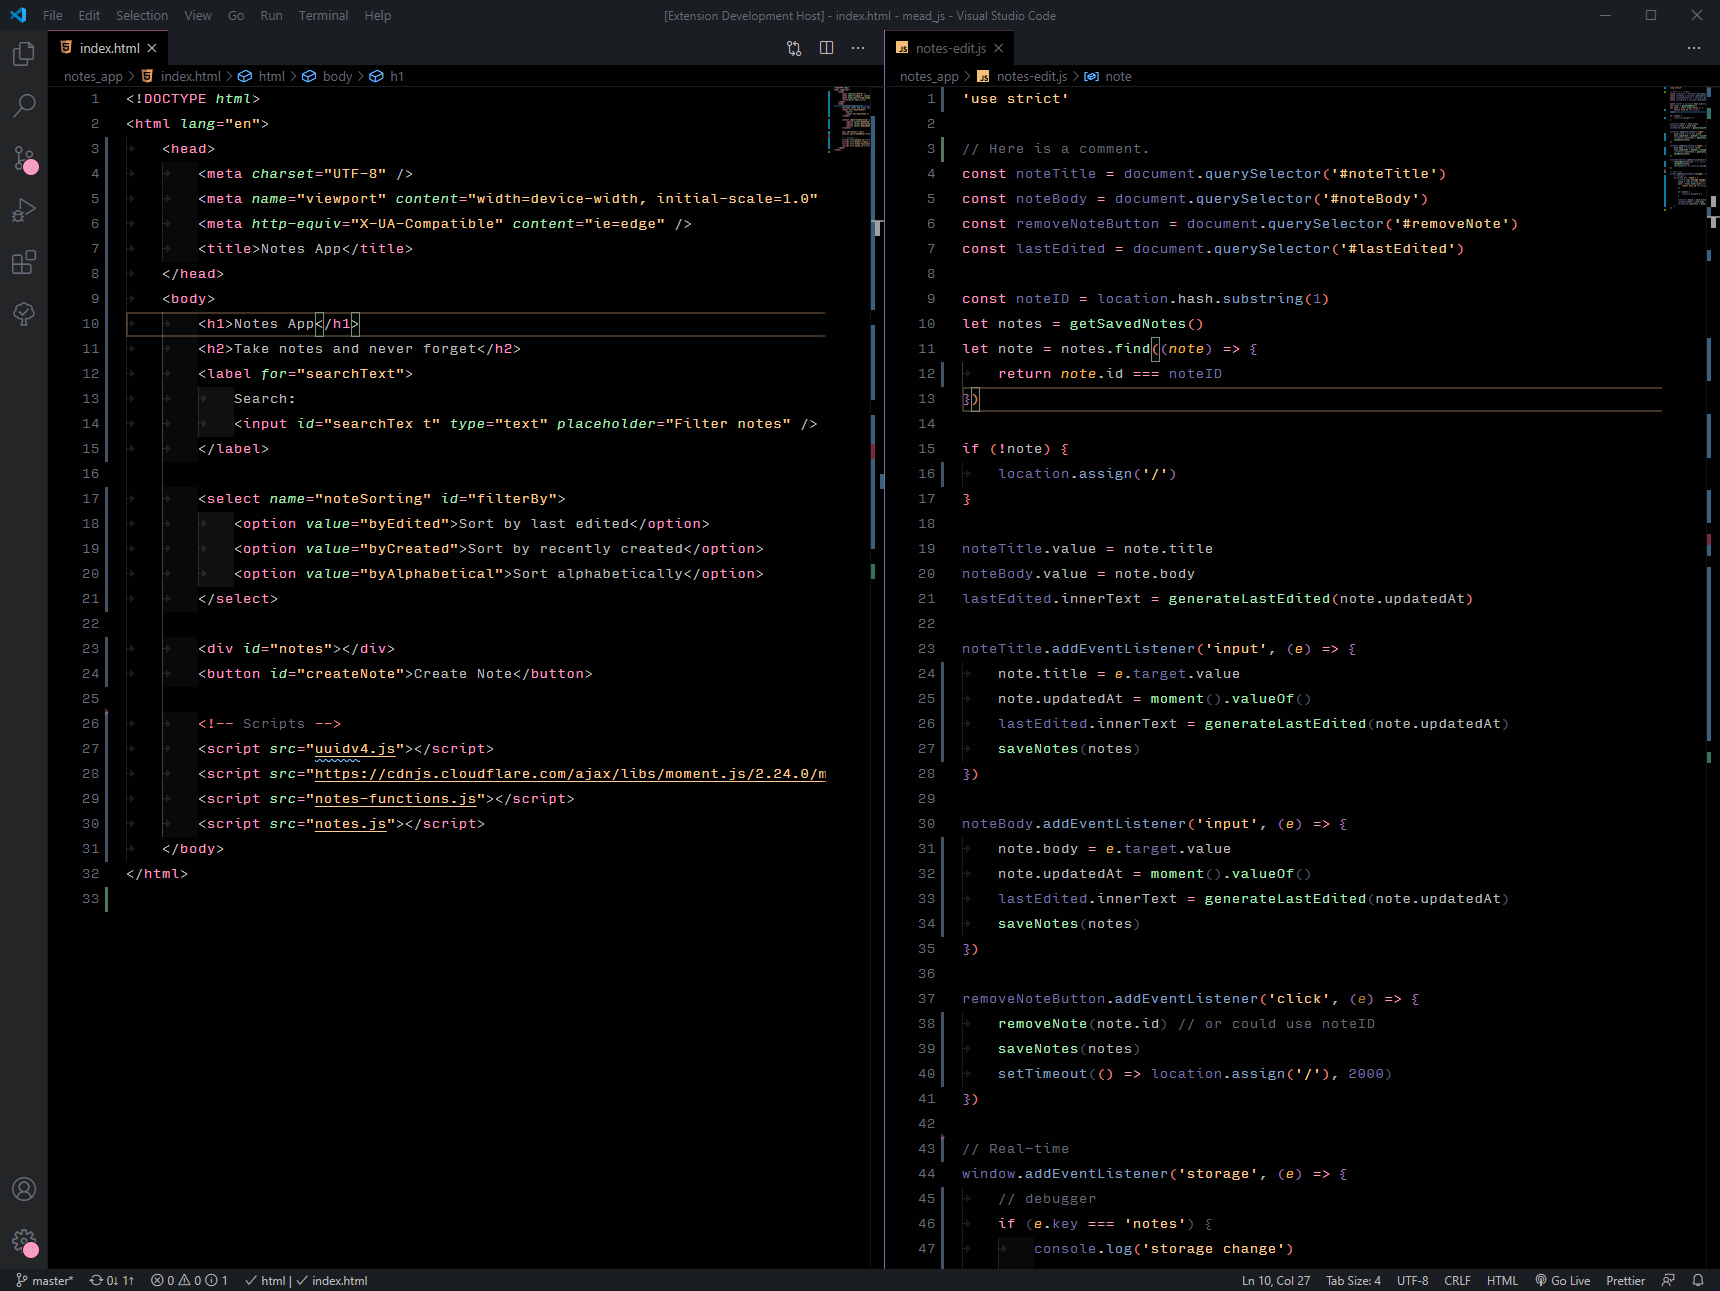Image resolution: width=1720 pixels, height=1291 pixels.
Task: Start Go Live server from status bar
Action: tap(1563, 1280)
